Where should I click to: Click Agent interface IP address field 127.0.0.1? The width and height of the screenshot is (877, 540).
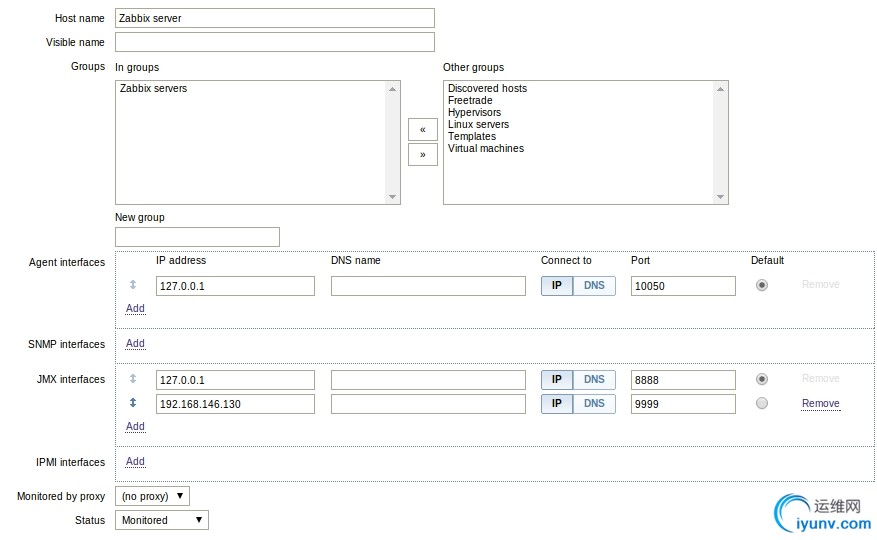(x=235, y=286)
